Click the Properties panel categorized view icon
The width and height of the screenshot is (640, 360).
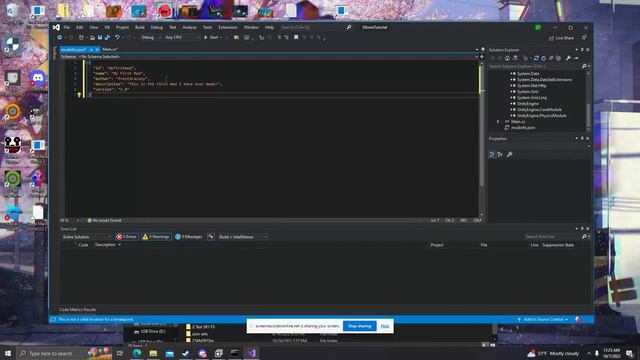click(492, 155)
